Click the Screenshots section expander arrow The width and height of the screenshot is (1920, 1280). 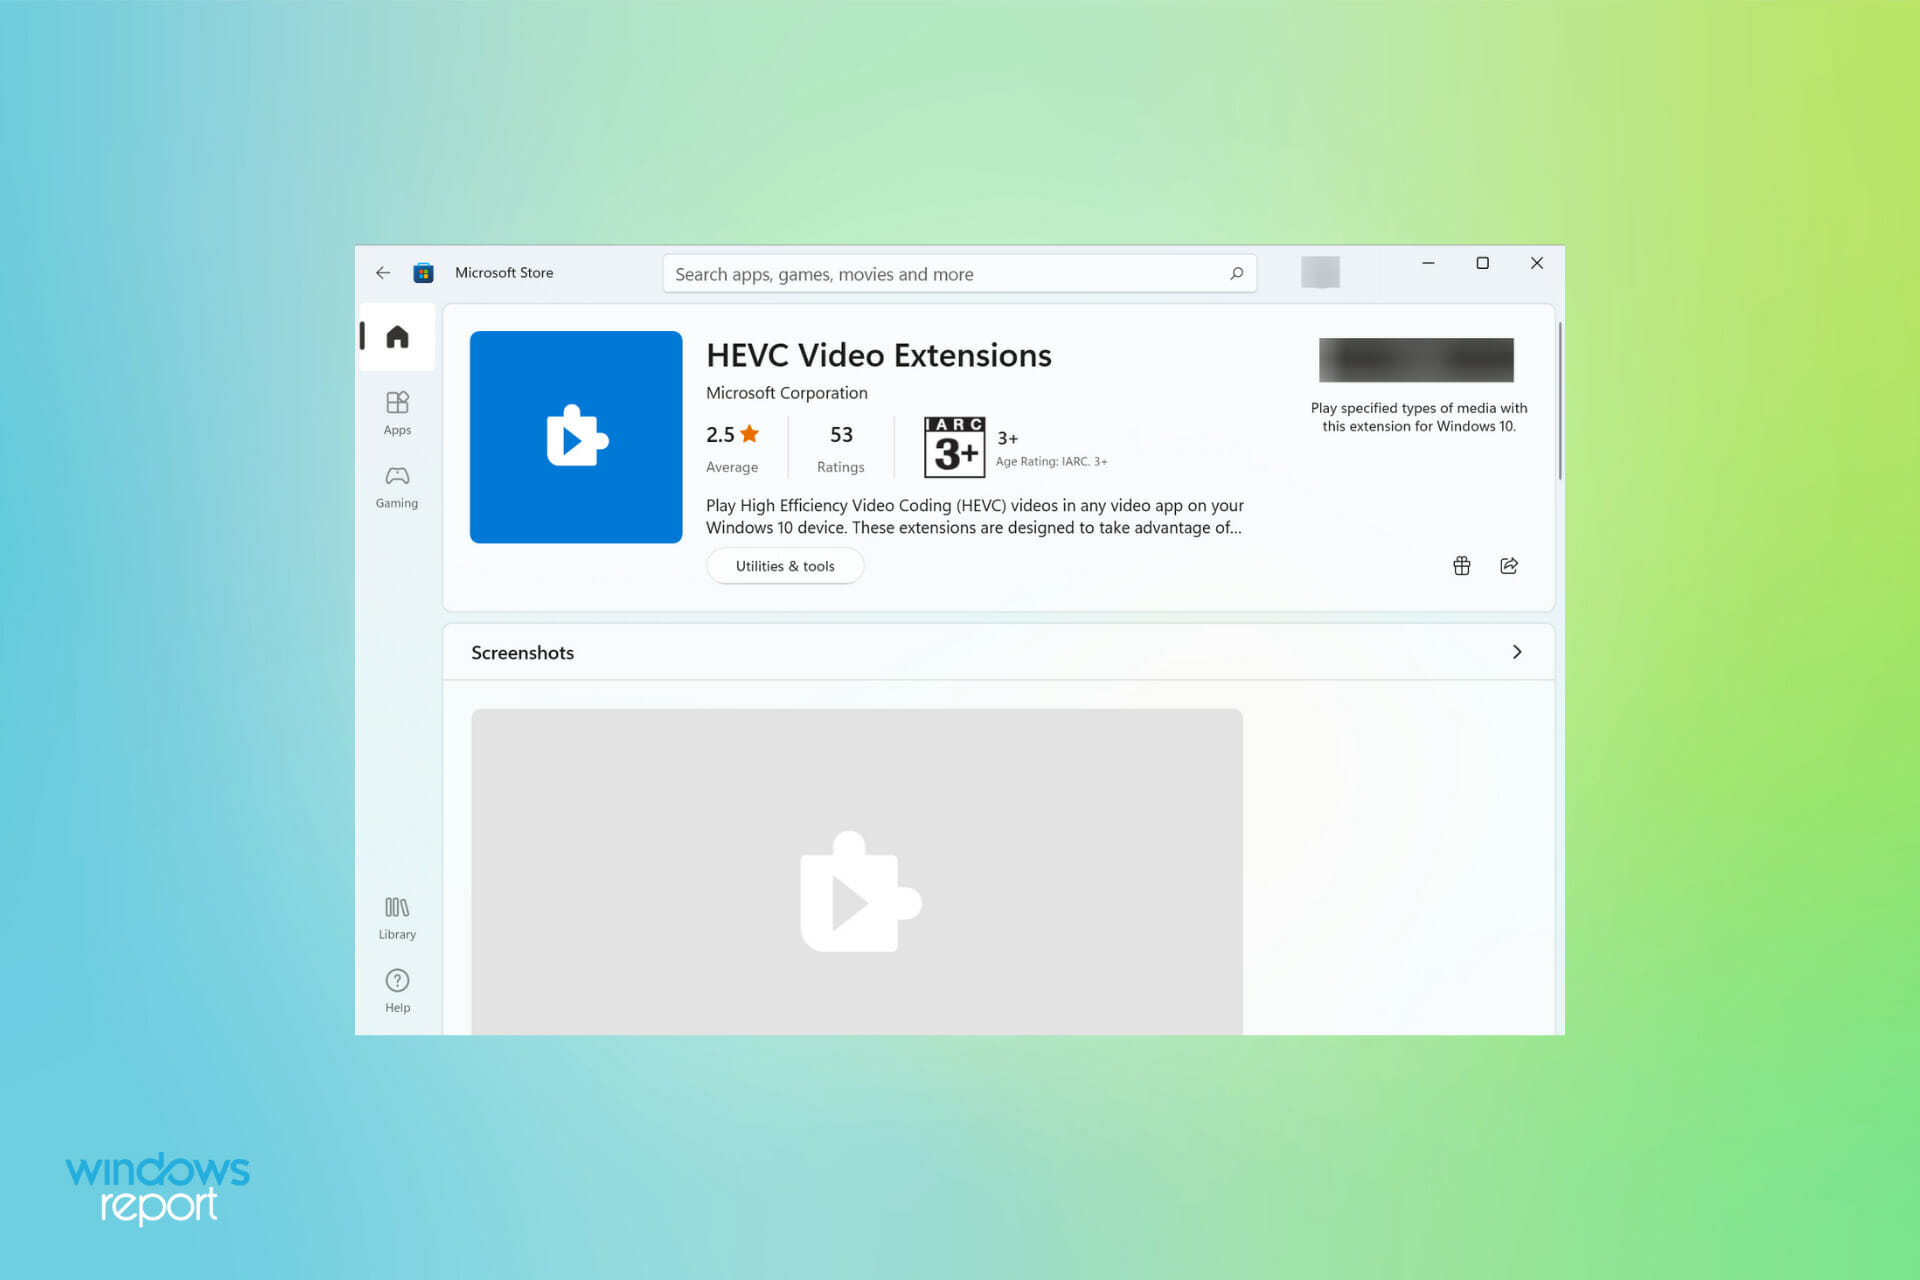(1517, 651)
